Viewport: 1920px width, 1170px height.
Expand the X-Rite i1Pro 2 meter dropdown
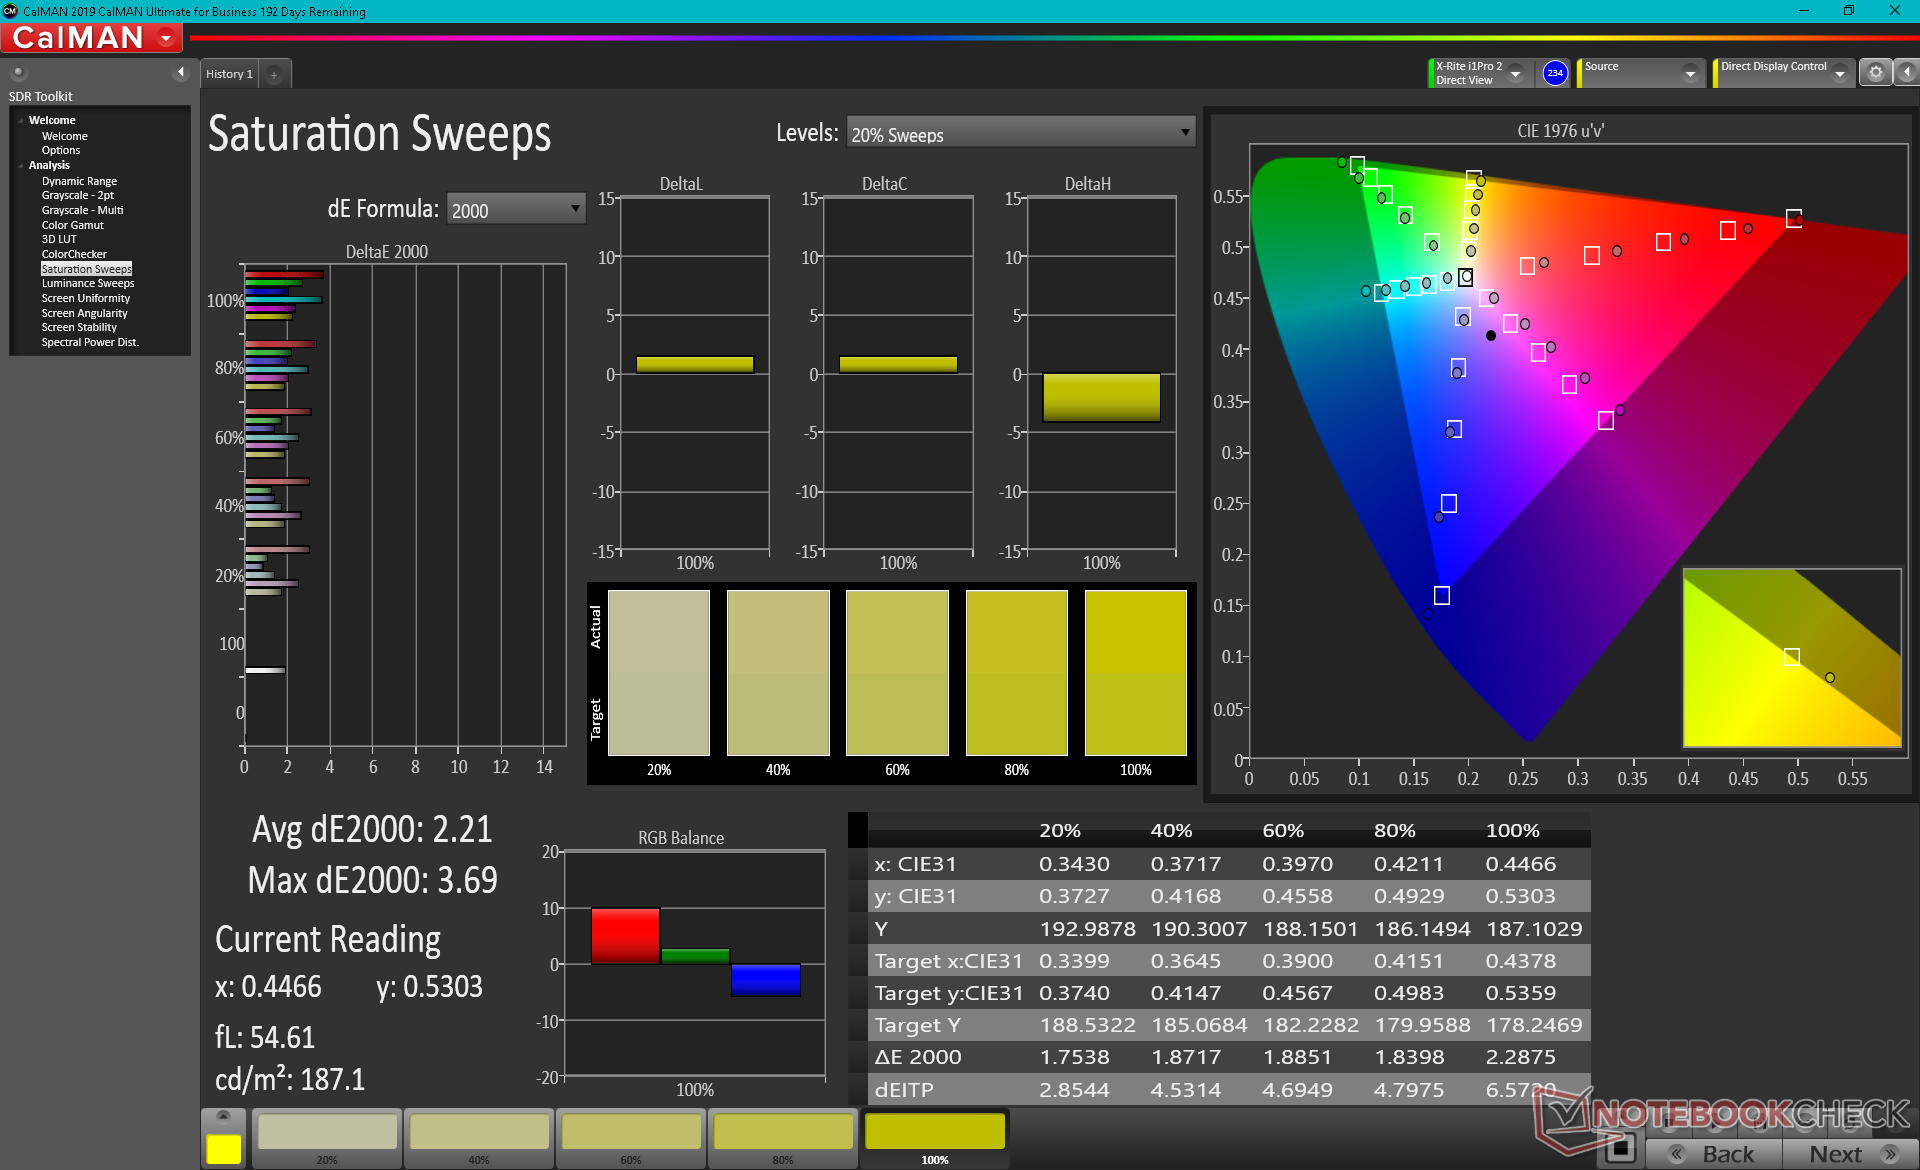click(1515, 73)
